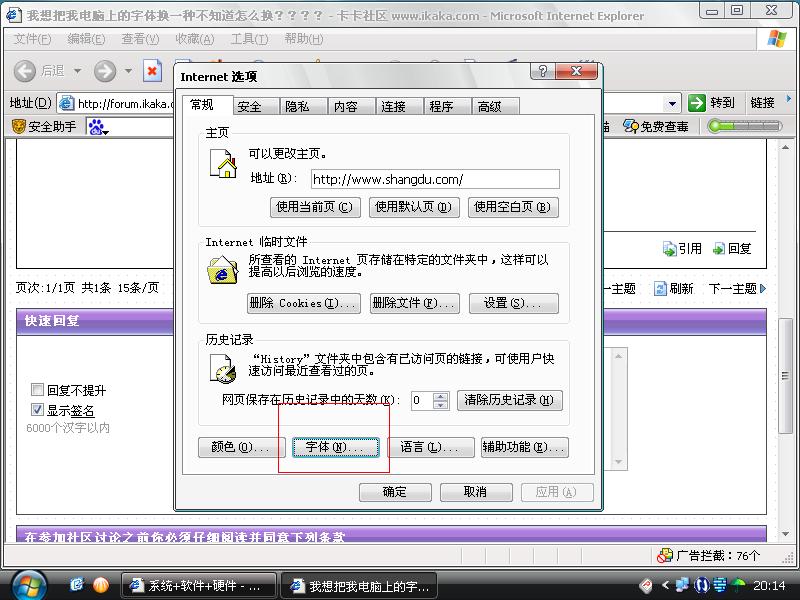Click the Help question mark in Internet 选项
Viewport: 800px width, 600px height.
coord(543,72)
